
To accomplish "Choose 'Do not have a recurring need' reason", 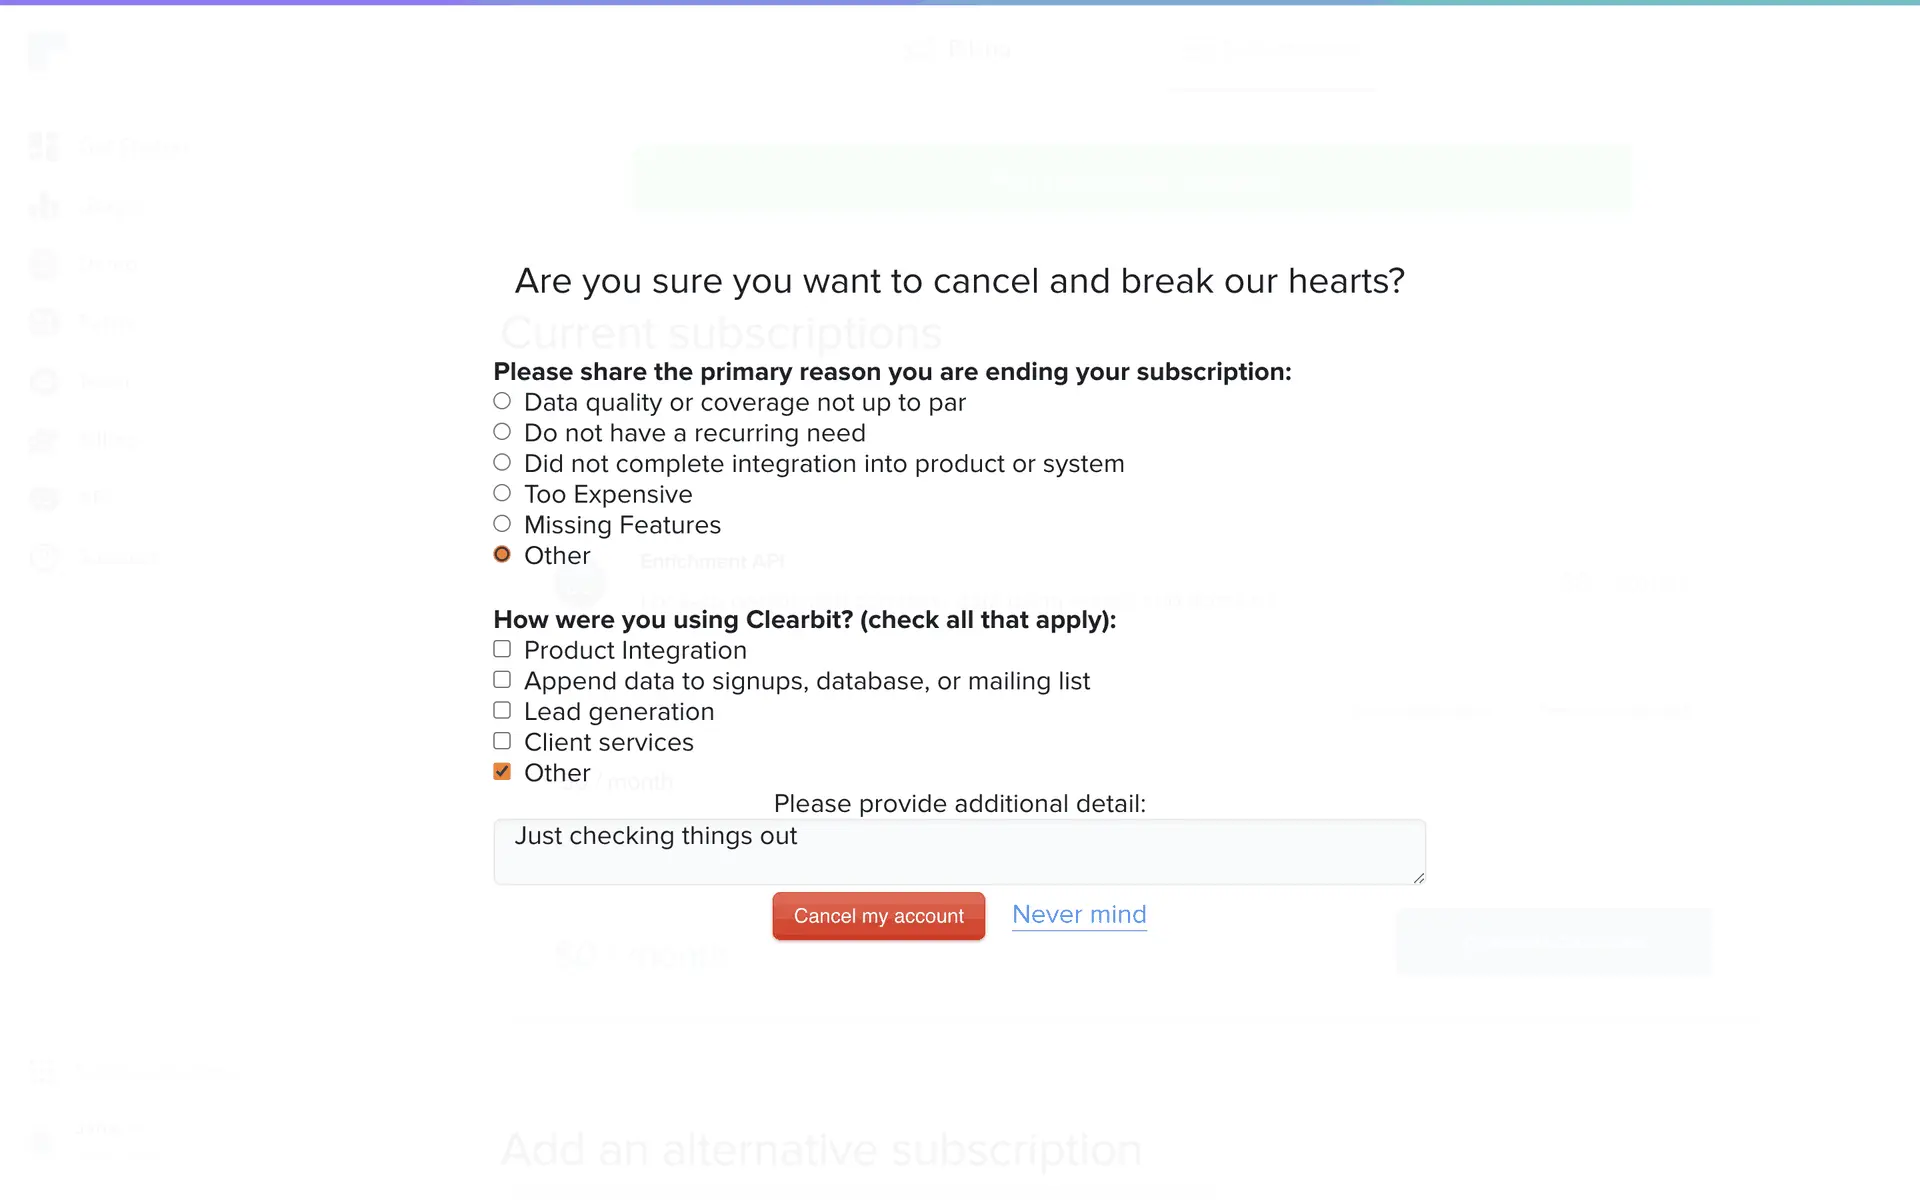I will (x=502, y=432).
